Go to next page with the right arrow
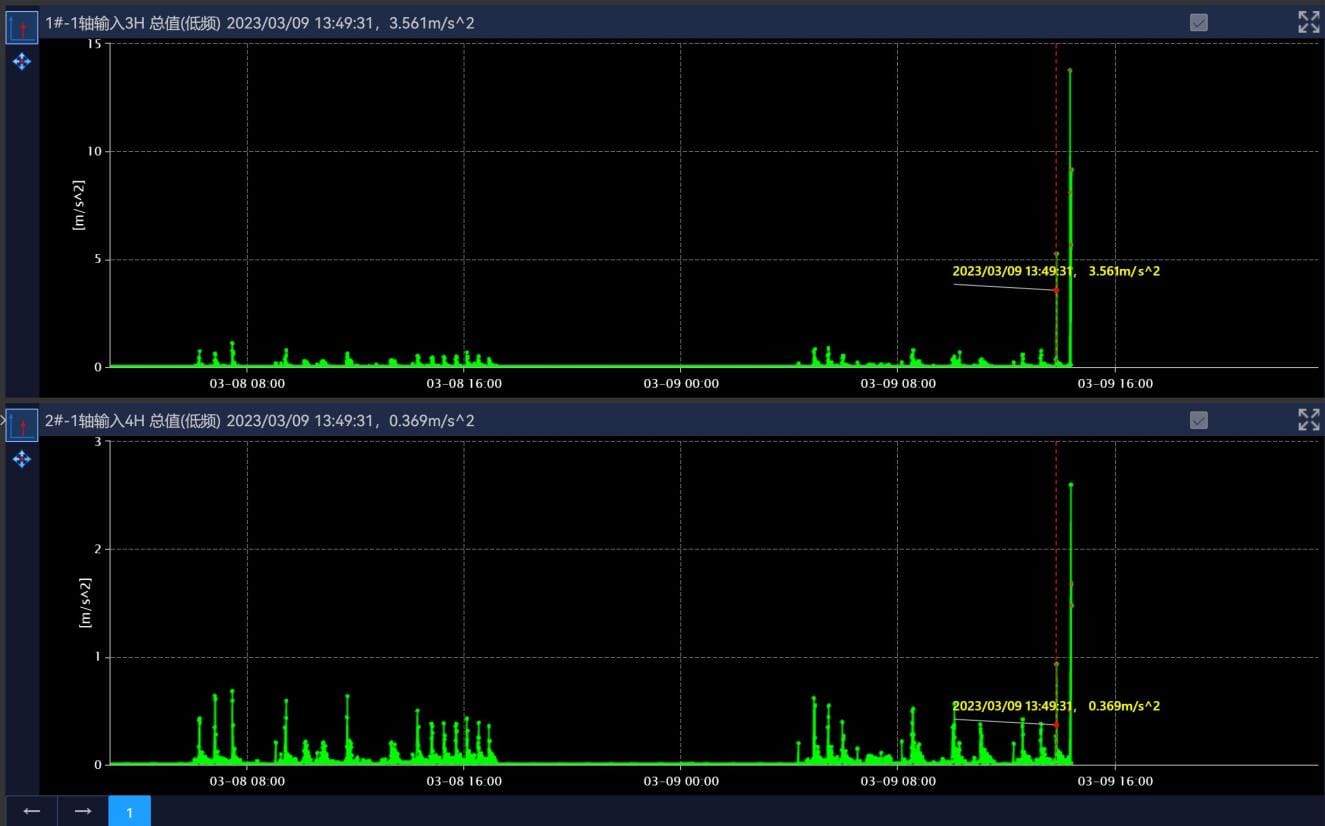The height and width of the screenshot is (826, 1325). click(x=83, y=811)
